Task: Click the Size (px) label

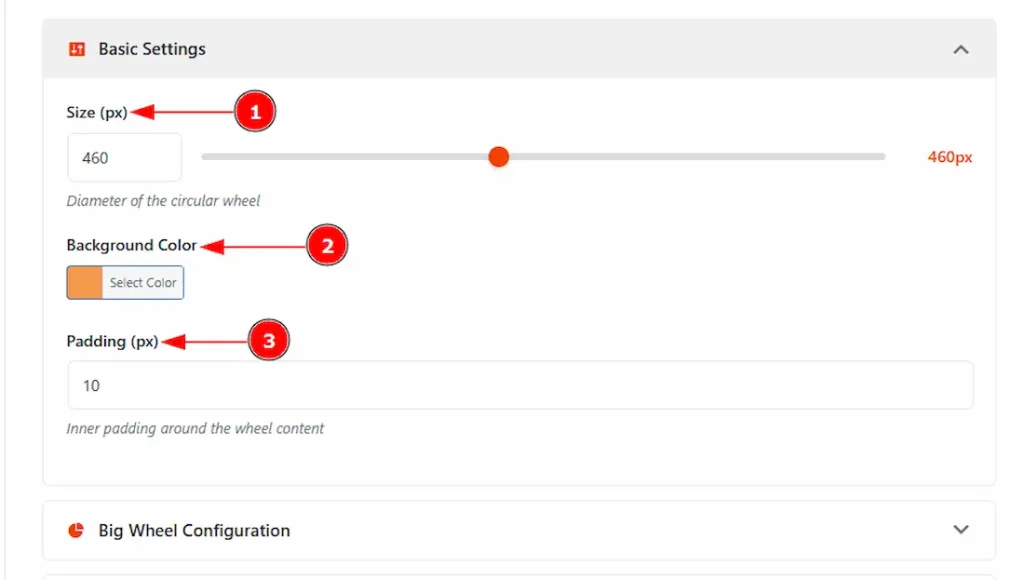Action: click(97, 113)
